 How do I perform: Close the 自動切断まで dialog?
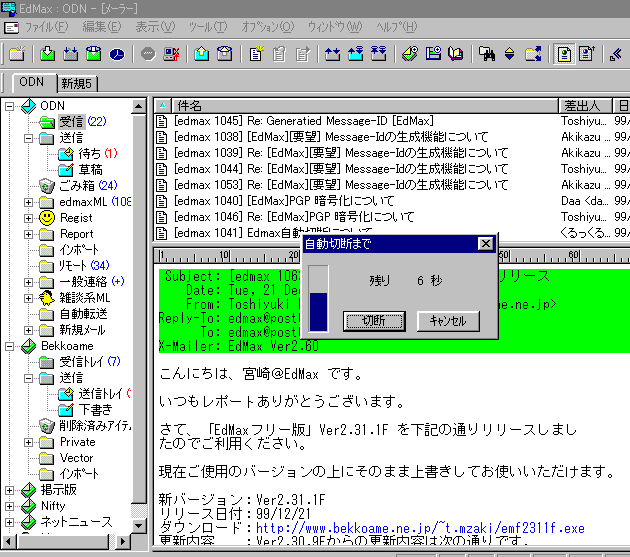click(486, 244)
